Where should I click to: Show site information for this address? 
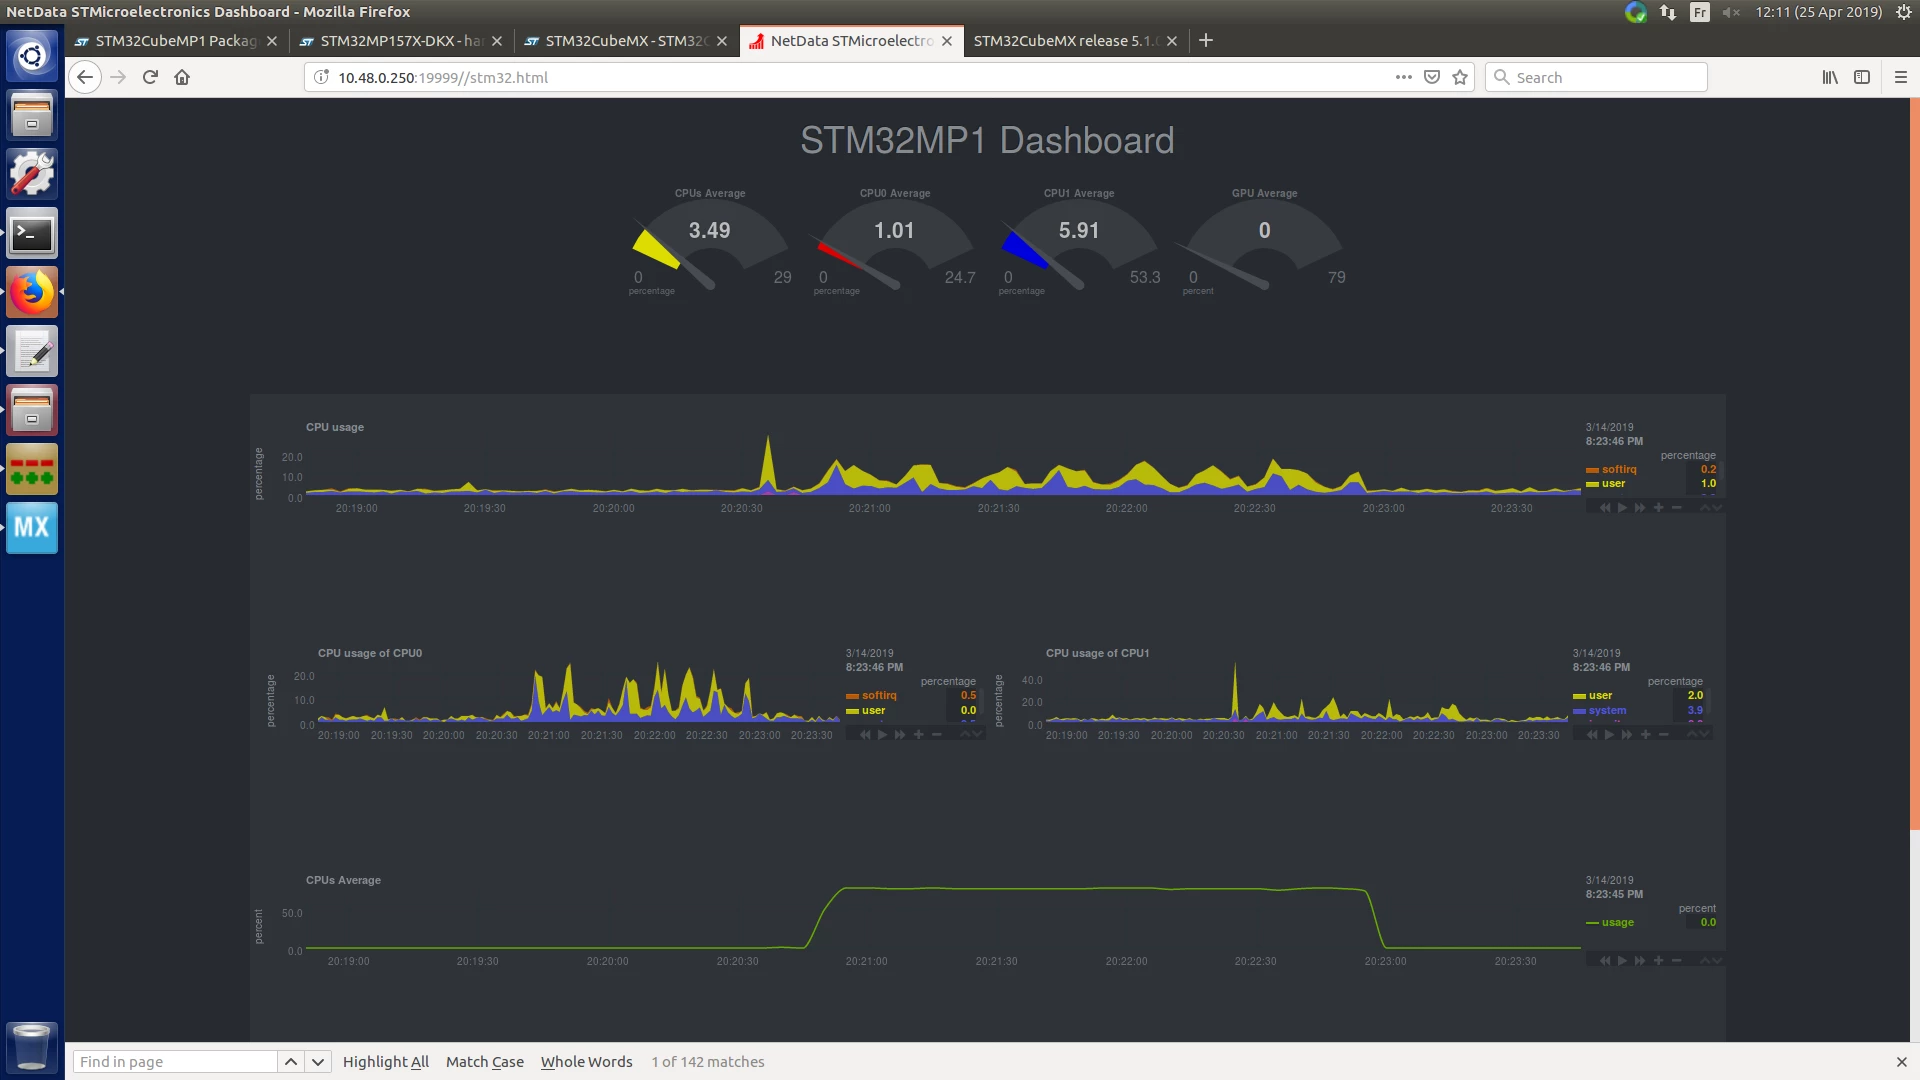(322, 77)
